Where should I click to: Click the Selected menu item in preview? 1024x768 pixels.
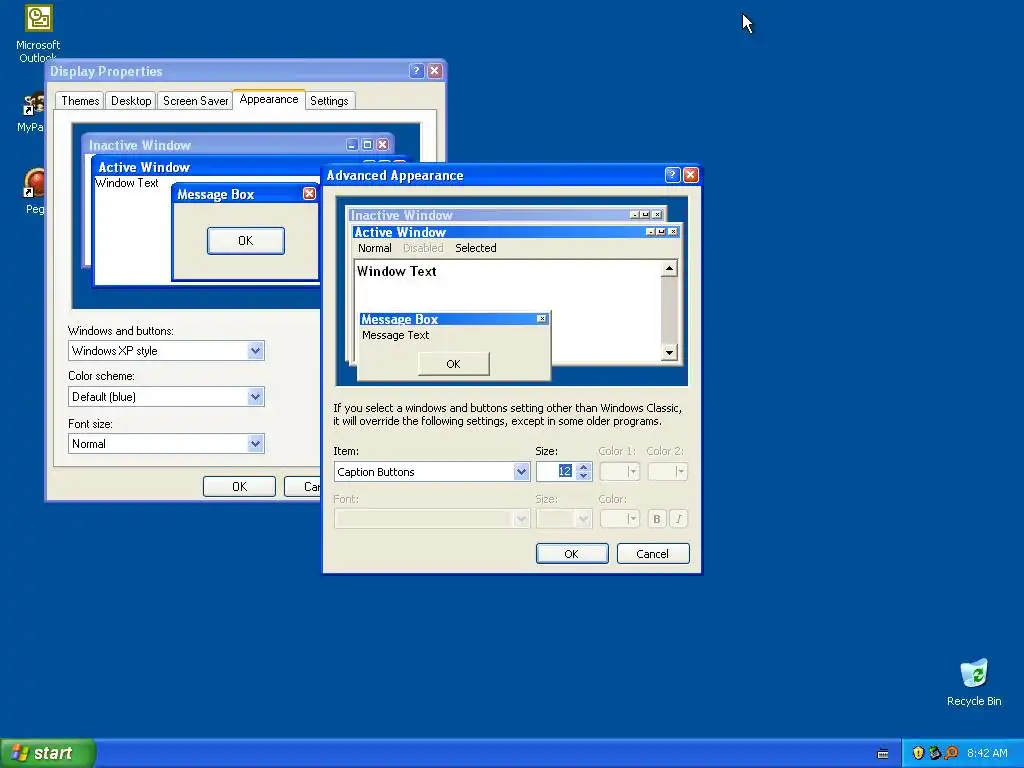coord(475,248)
